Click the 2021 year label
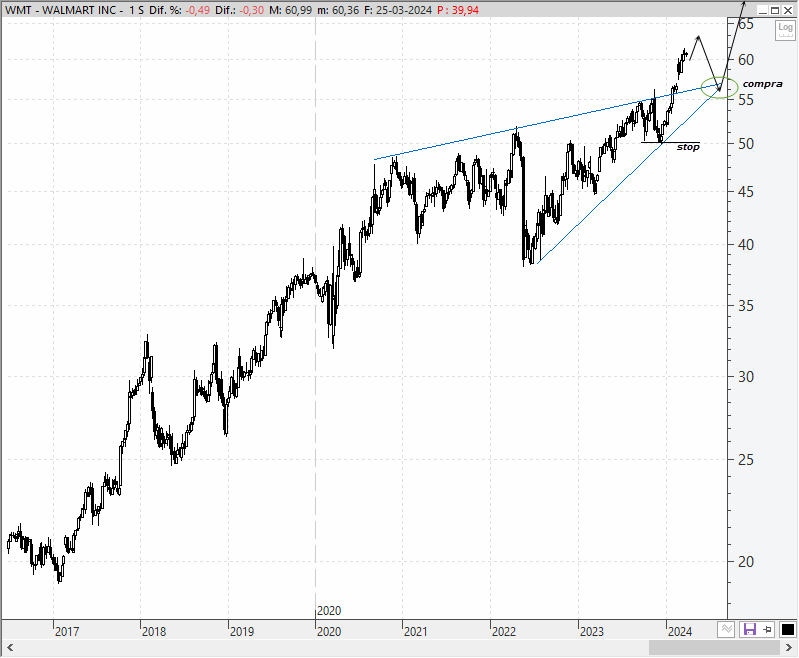This screenshot has height=658, width=799. coord(416,632)
